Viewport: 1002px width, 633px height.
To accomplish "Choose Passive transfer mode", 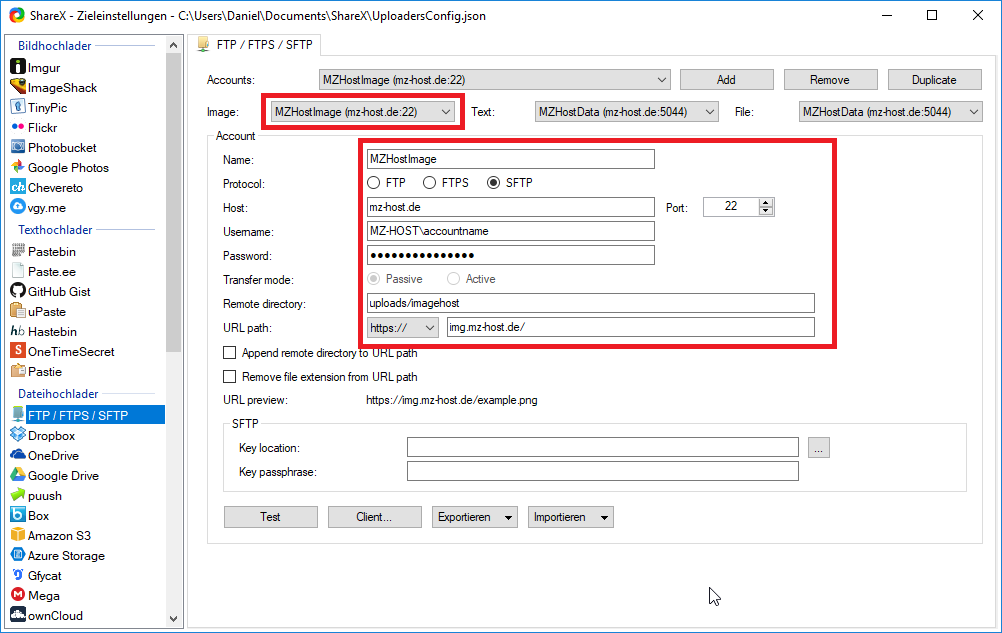I will click(374, 278).
